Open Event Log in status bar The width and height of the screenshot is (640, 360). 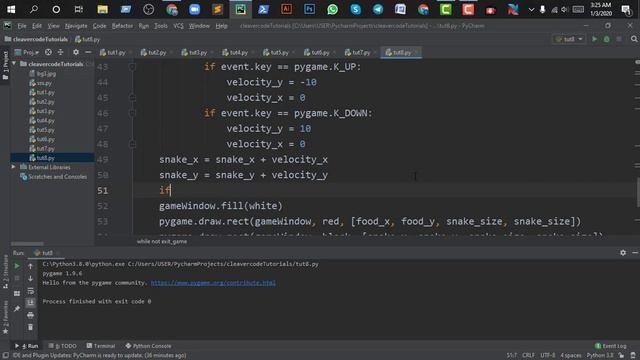610,346
